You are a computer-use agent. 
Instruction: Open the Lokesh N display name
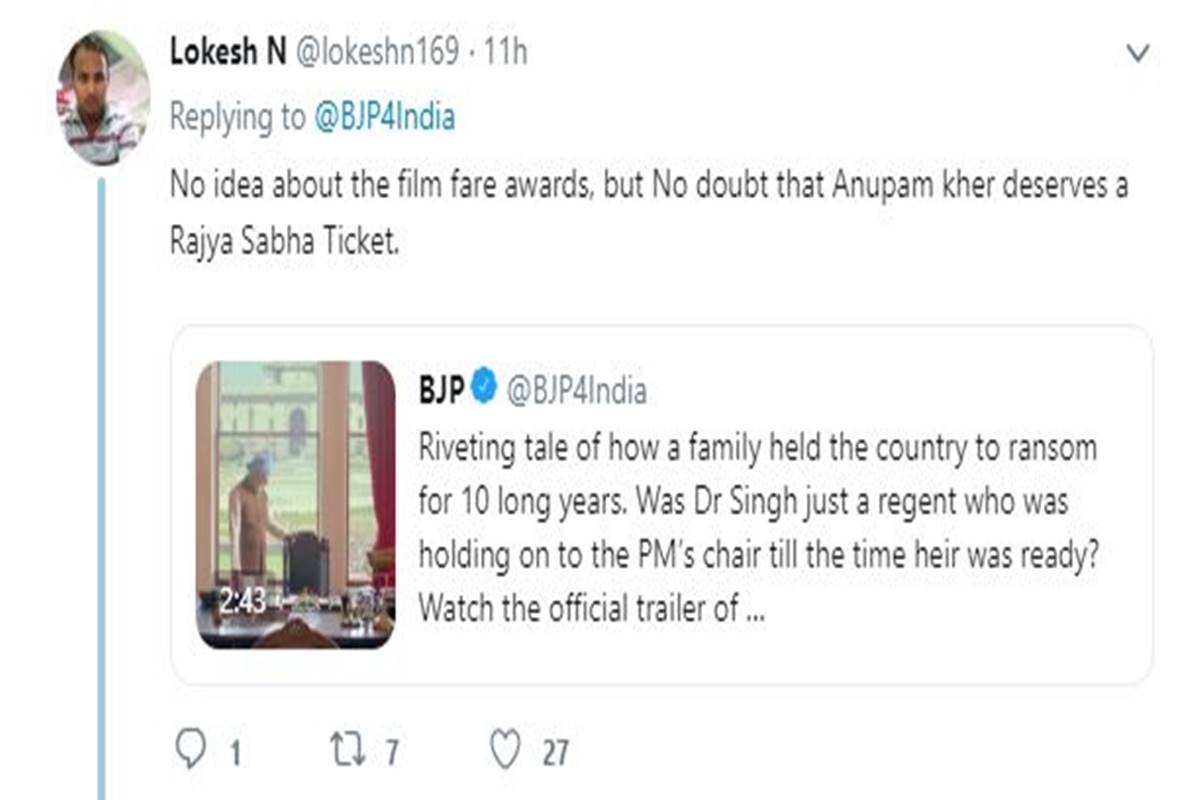coord(228,54)
